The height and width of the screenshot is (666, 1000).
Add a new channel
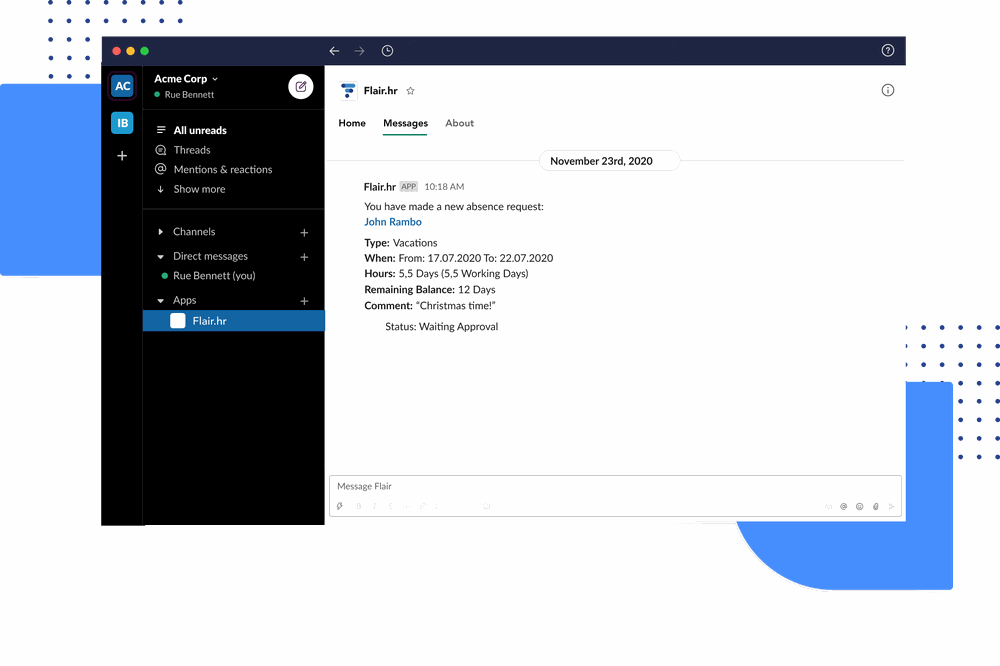click(304, 233)
